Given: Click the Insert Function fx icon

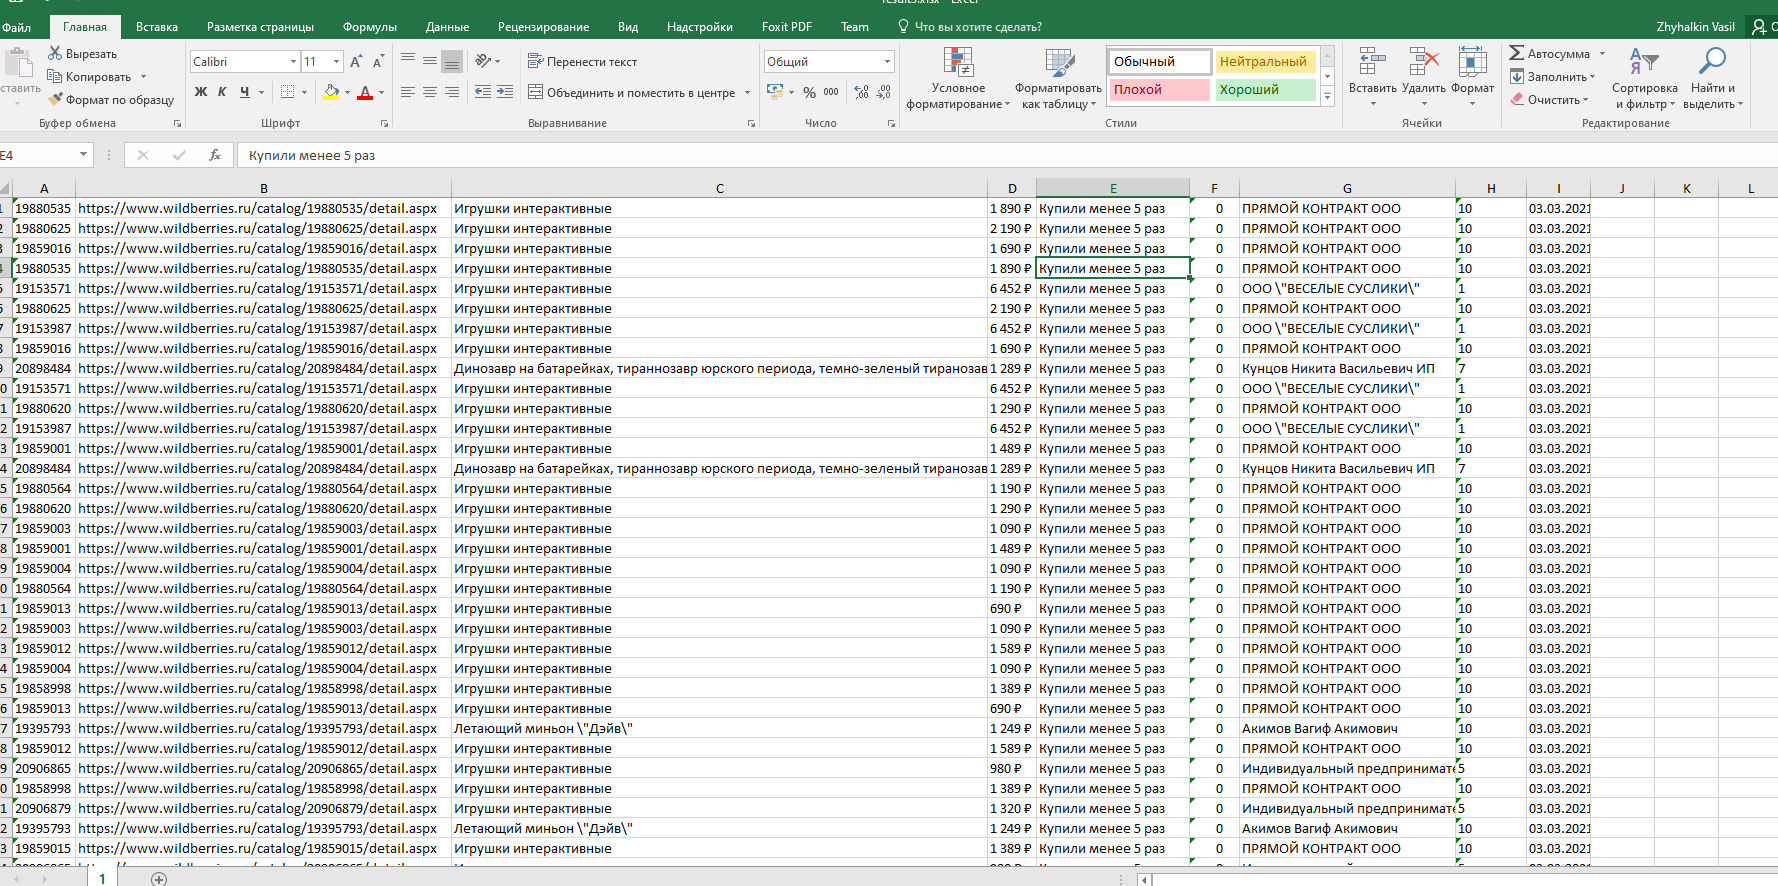Looking at the screenshot, I should click(215, 155).
